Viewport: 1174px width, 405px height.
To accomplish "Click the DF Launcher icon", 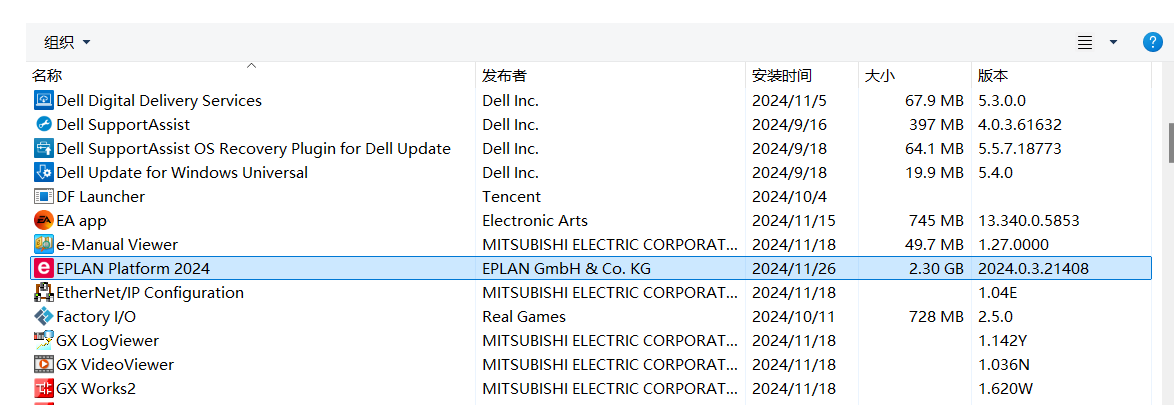I will 43,197.
